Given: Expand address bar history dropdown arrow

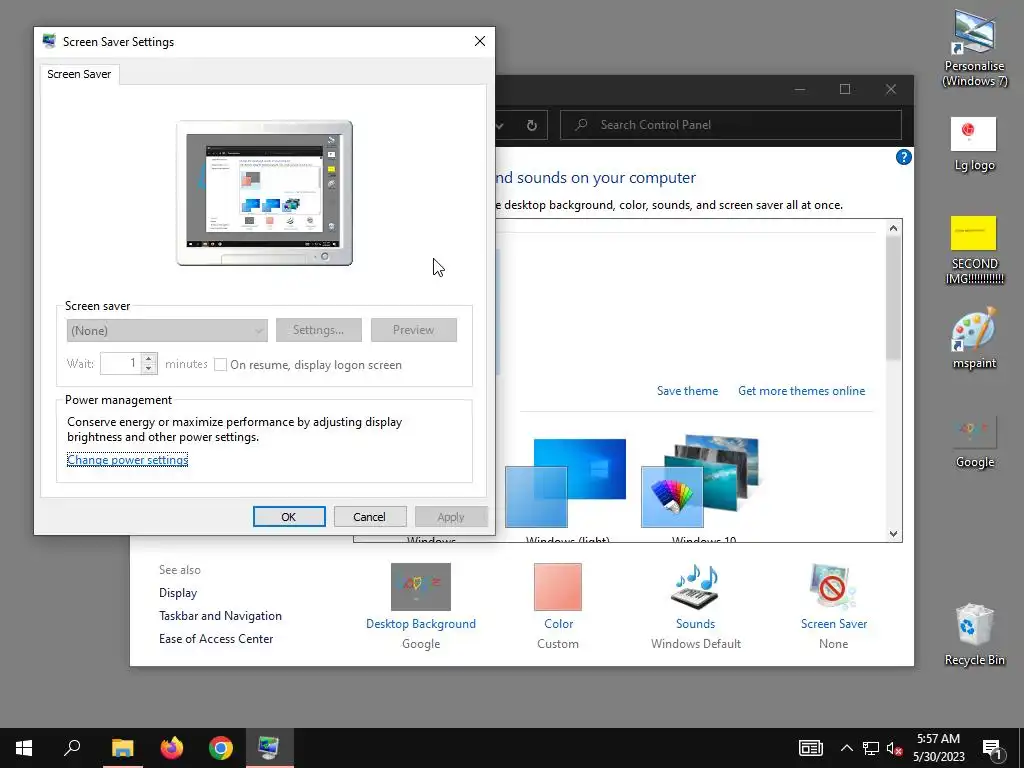Looking at the screenshot, I should [x=500, y=125].
